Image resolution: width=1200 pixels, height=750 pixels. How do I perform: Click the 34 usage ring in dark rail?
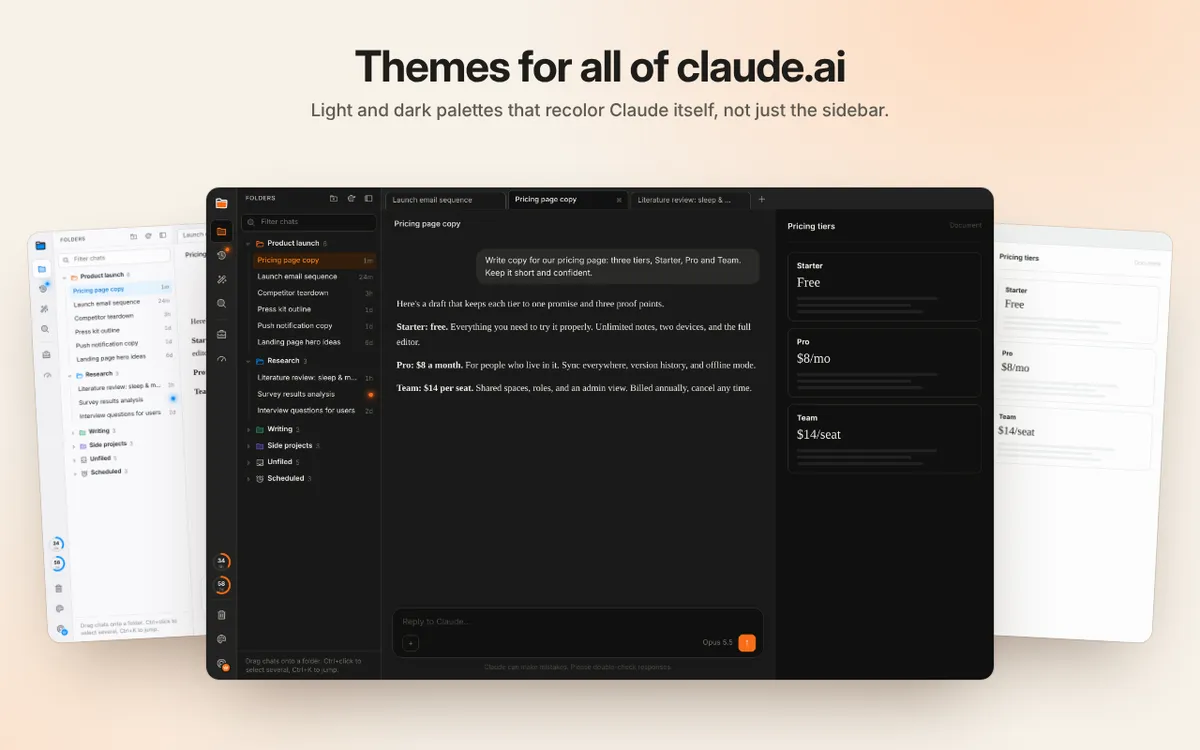coord(221,561)
